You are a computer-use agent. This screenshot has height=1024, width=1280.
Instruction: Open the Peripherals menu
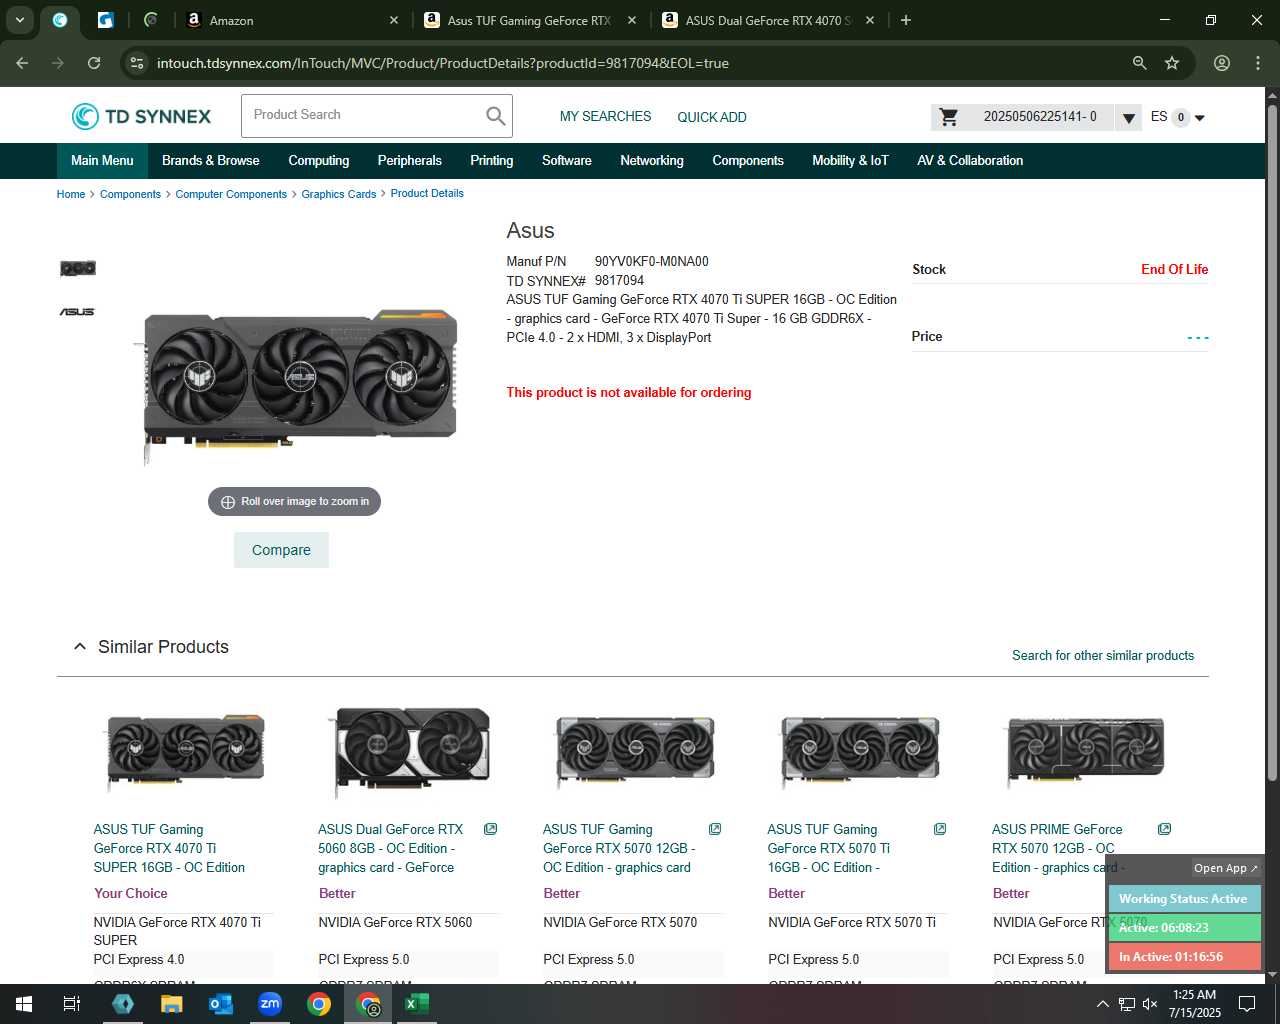click(409, 160)
